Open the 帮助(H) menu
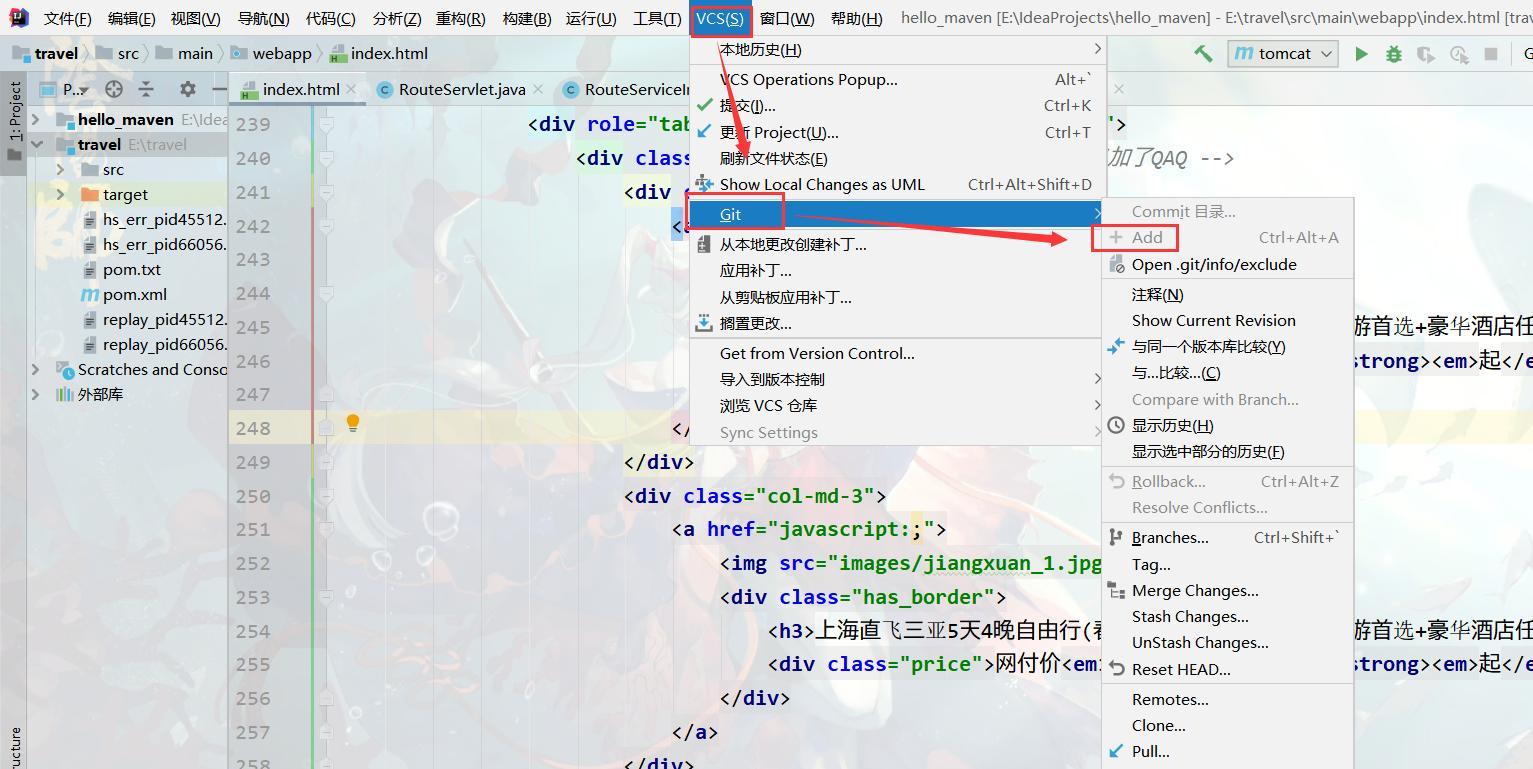Viewport: 1533px width, 769px height. (857, 19)
